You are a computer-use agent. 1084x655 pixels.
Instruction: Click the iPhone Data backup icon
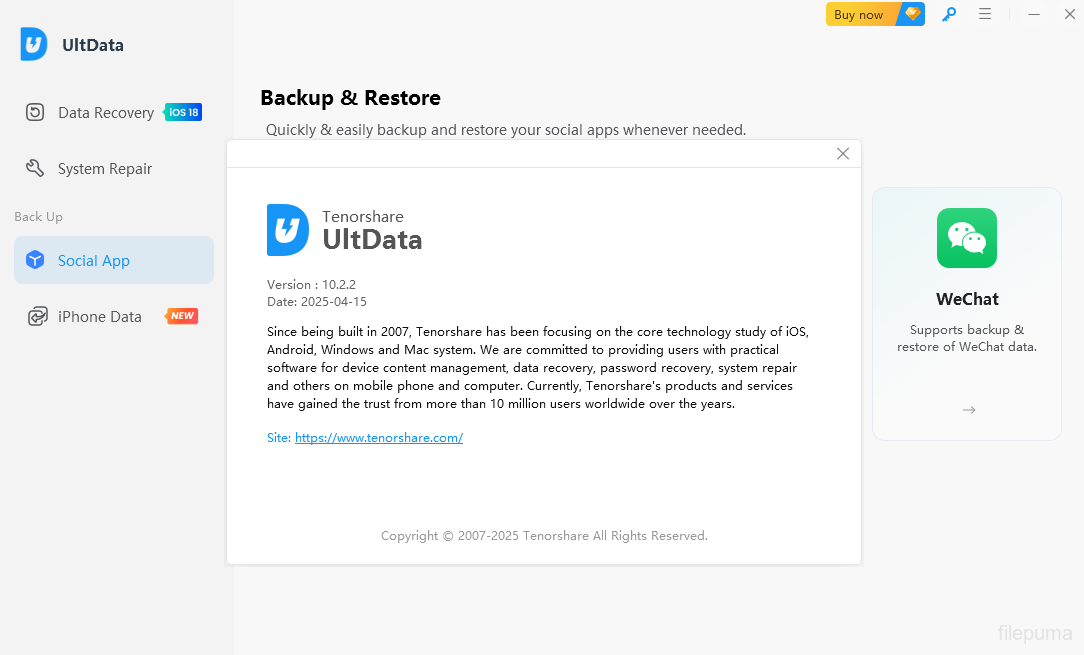pyautogui.click(x=37, y=317)
